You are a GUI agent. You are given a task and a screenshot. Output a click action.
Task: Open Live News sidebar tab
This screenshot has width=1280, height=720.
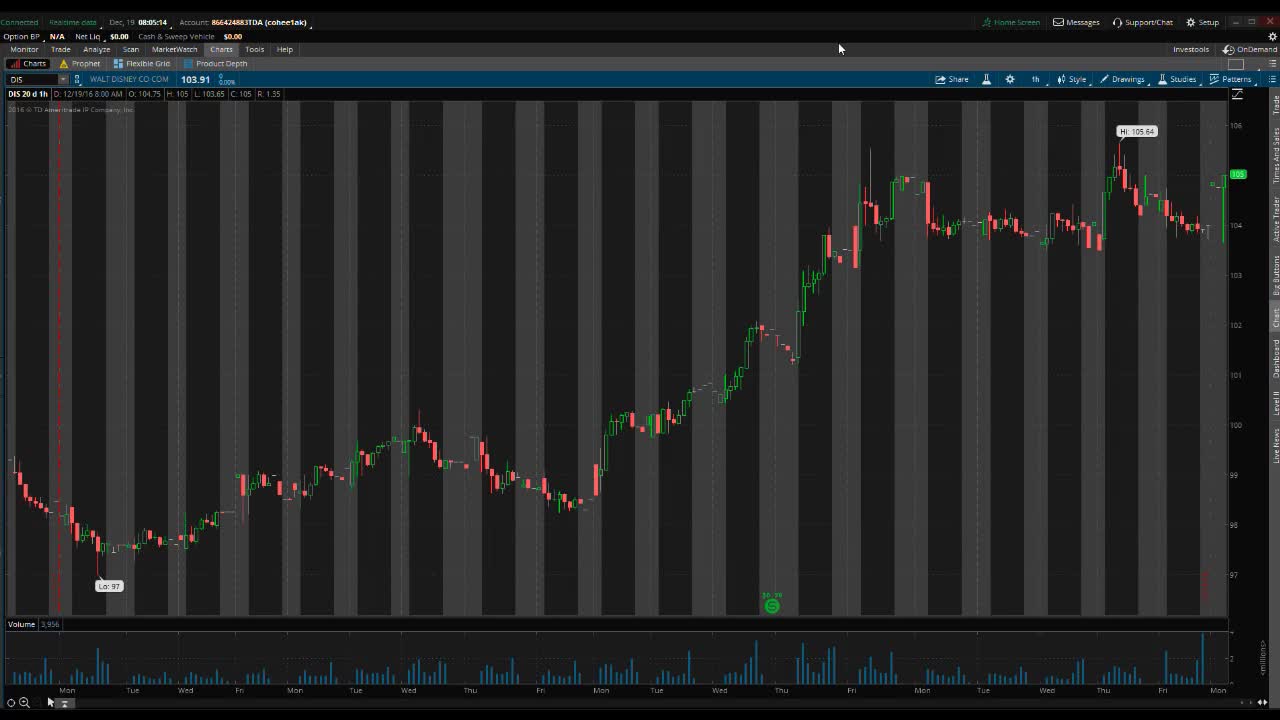pyautogui.click(x=1275, y=445)
